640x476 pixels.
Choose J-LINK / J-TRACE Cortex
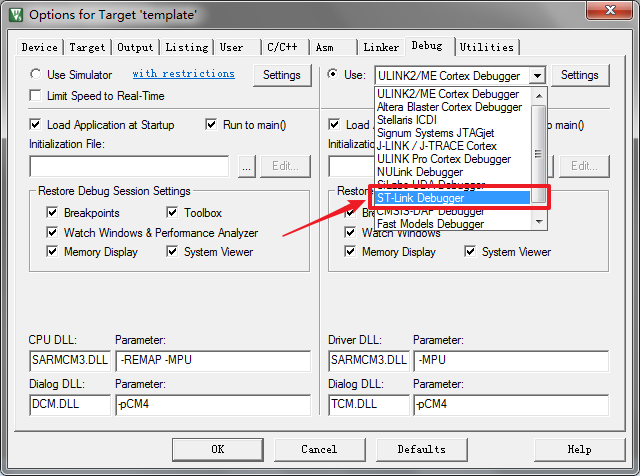(452, 146)
